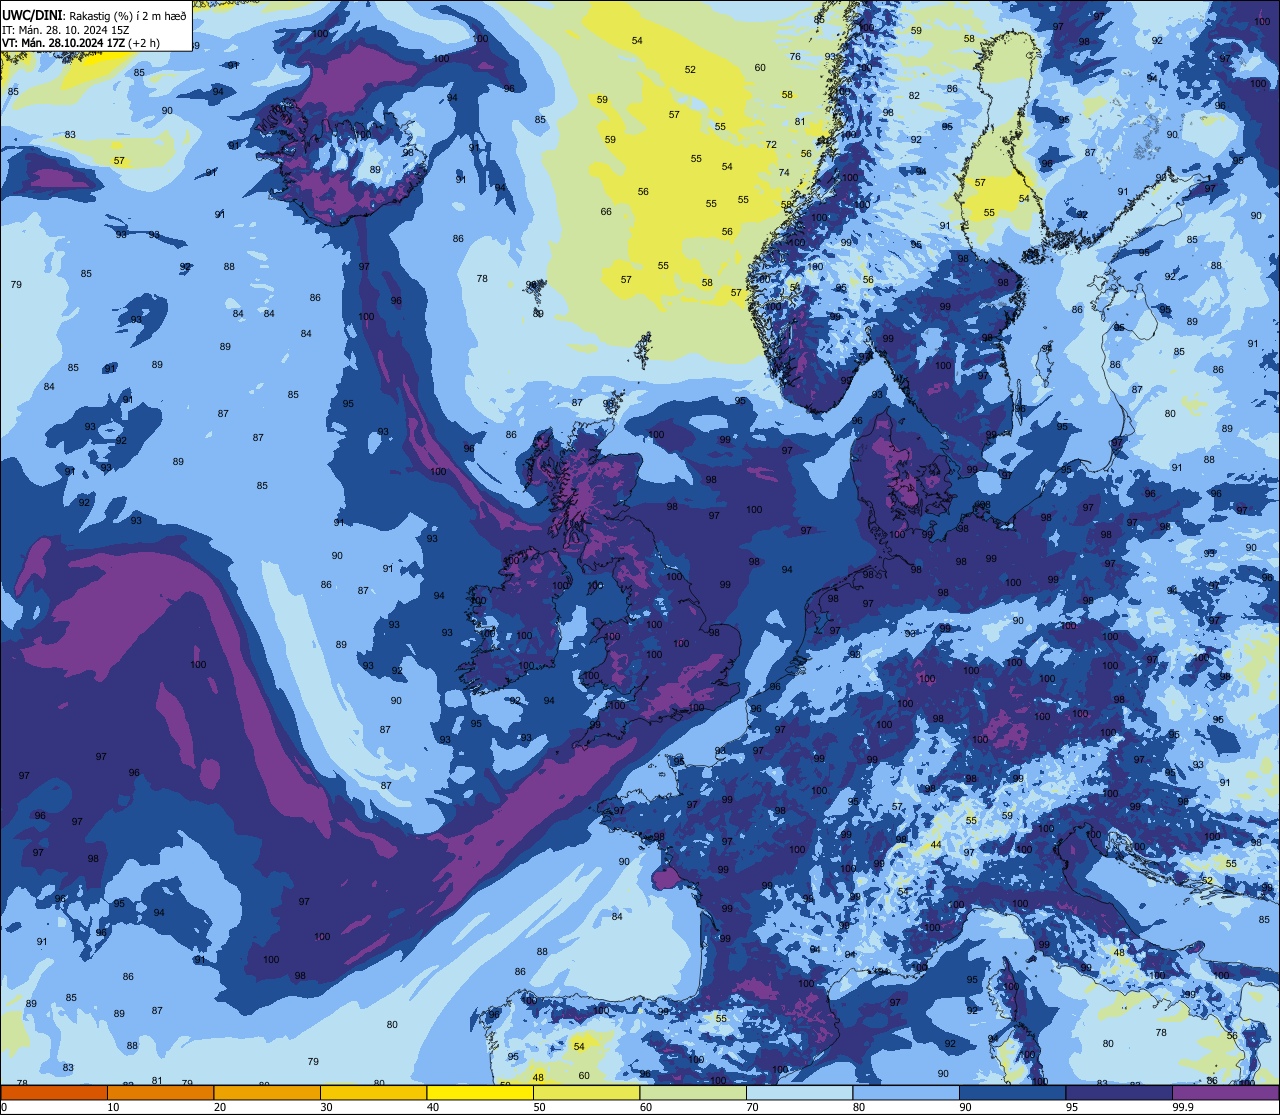Image resolution: width=1280 pixels, height=1115 pixels.
Task: Click the light blue 80–90 legend segment
Action: (x=906, y=1092)
